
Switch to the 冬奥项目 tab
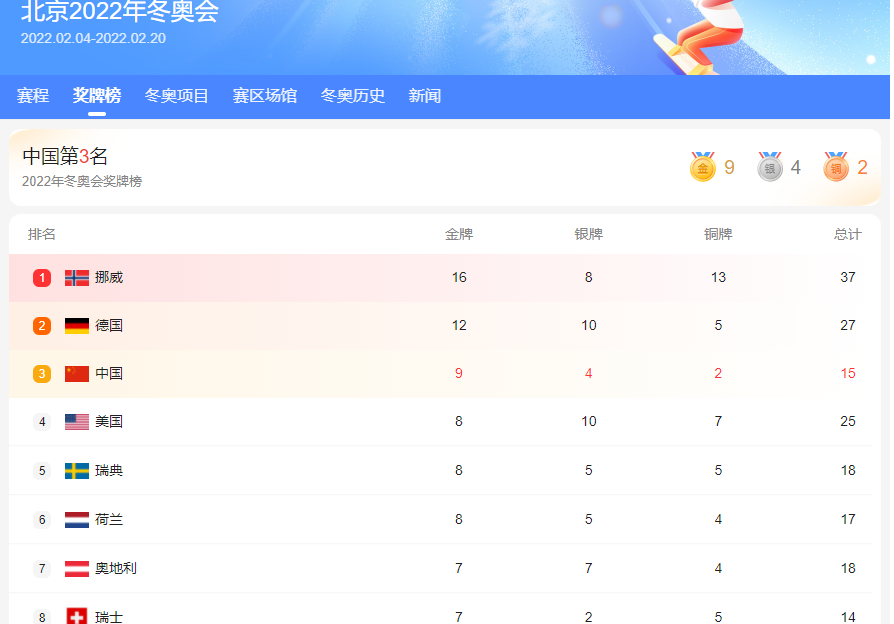tap(176, 95)
